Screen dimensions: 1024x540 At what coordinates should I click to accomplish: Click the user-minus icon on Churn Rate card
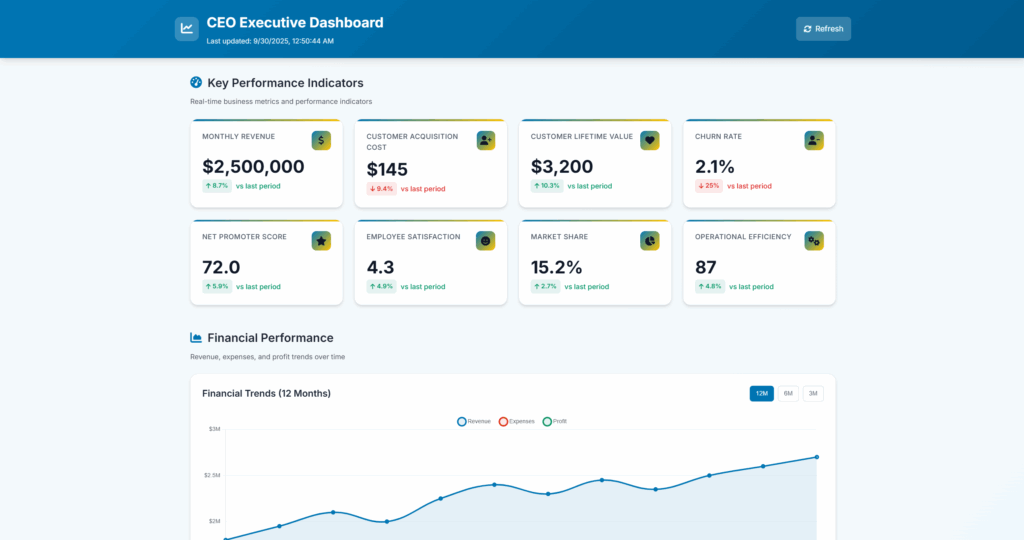point(814,141)
